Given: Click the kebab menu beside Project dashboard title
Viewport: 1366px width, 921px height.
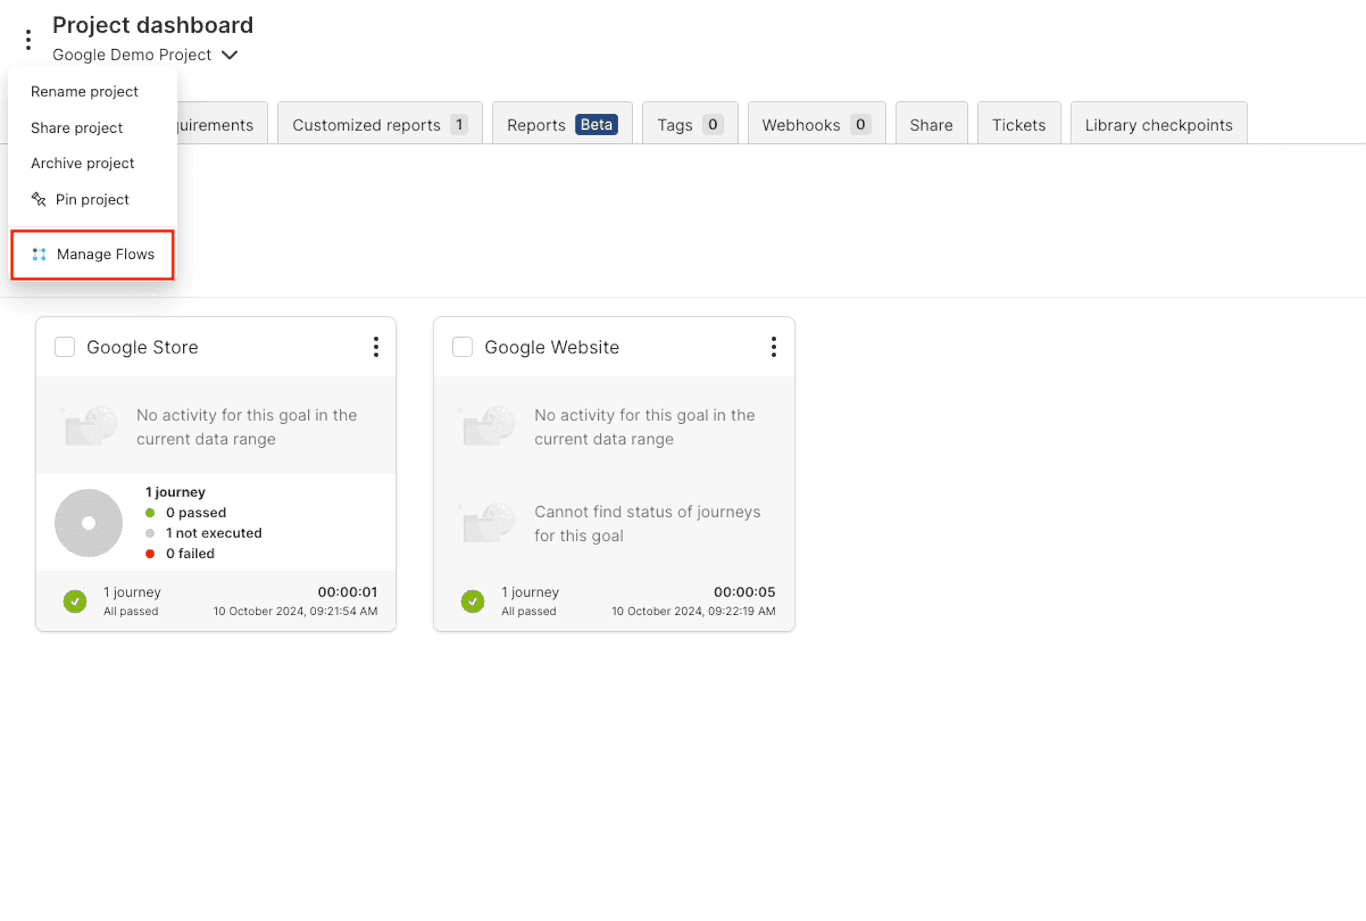Looking at the screenshot, I should 28,39.
